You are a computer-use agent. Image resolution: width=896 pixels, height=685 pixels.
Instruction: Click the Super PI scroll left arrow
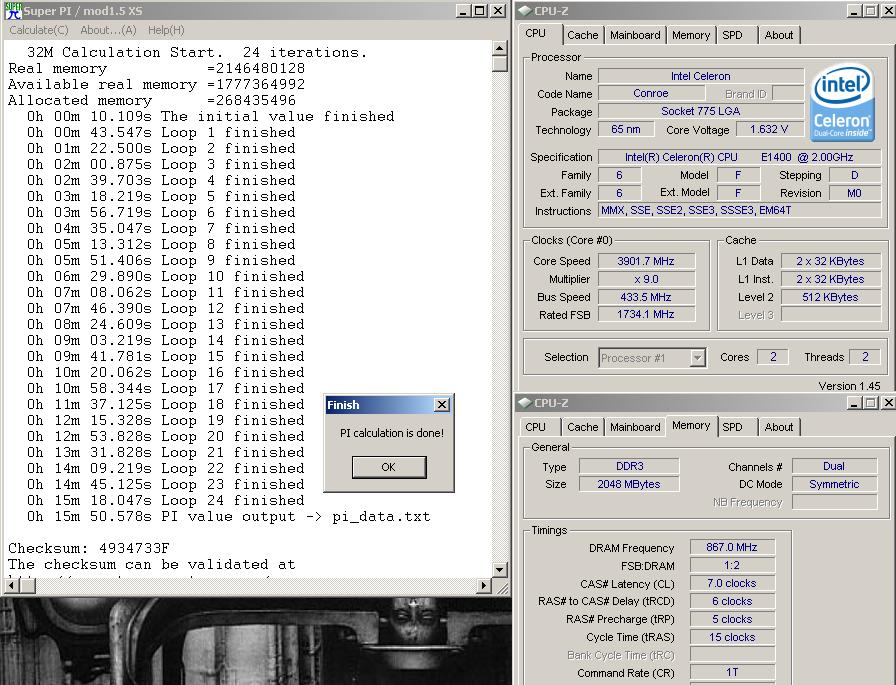[11, 585]
